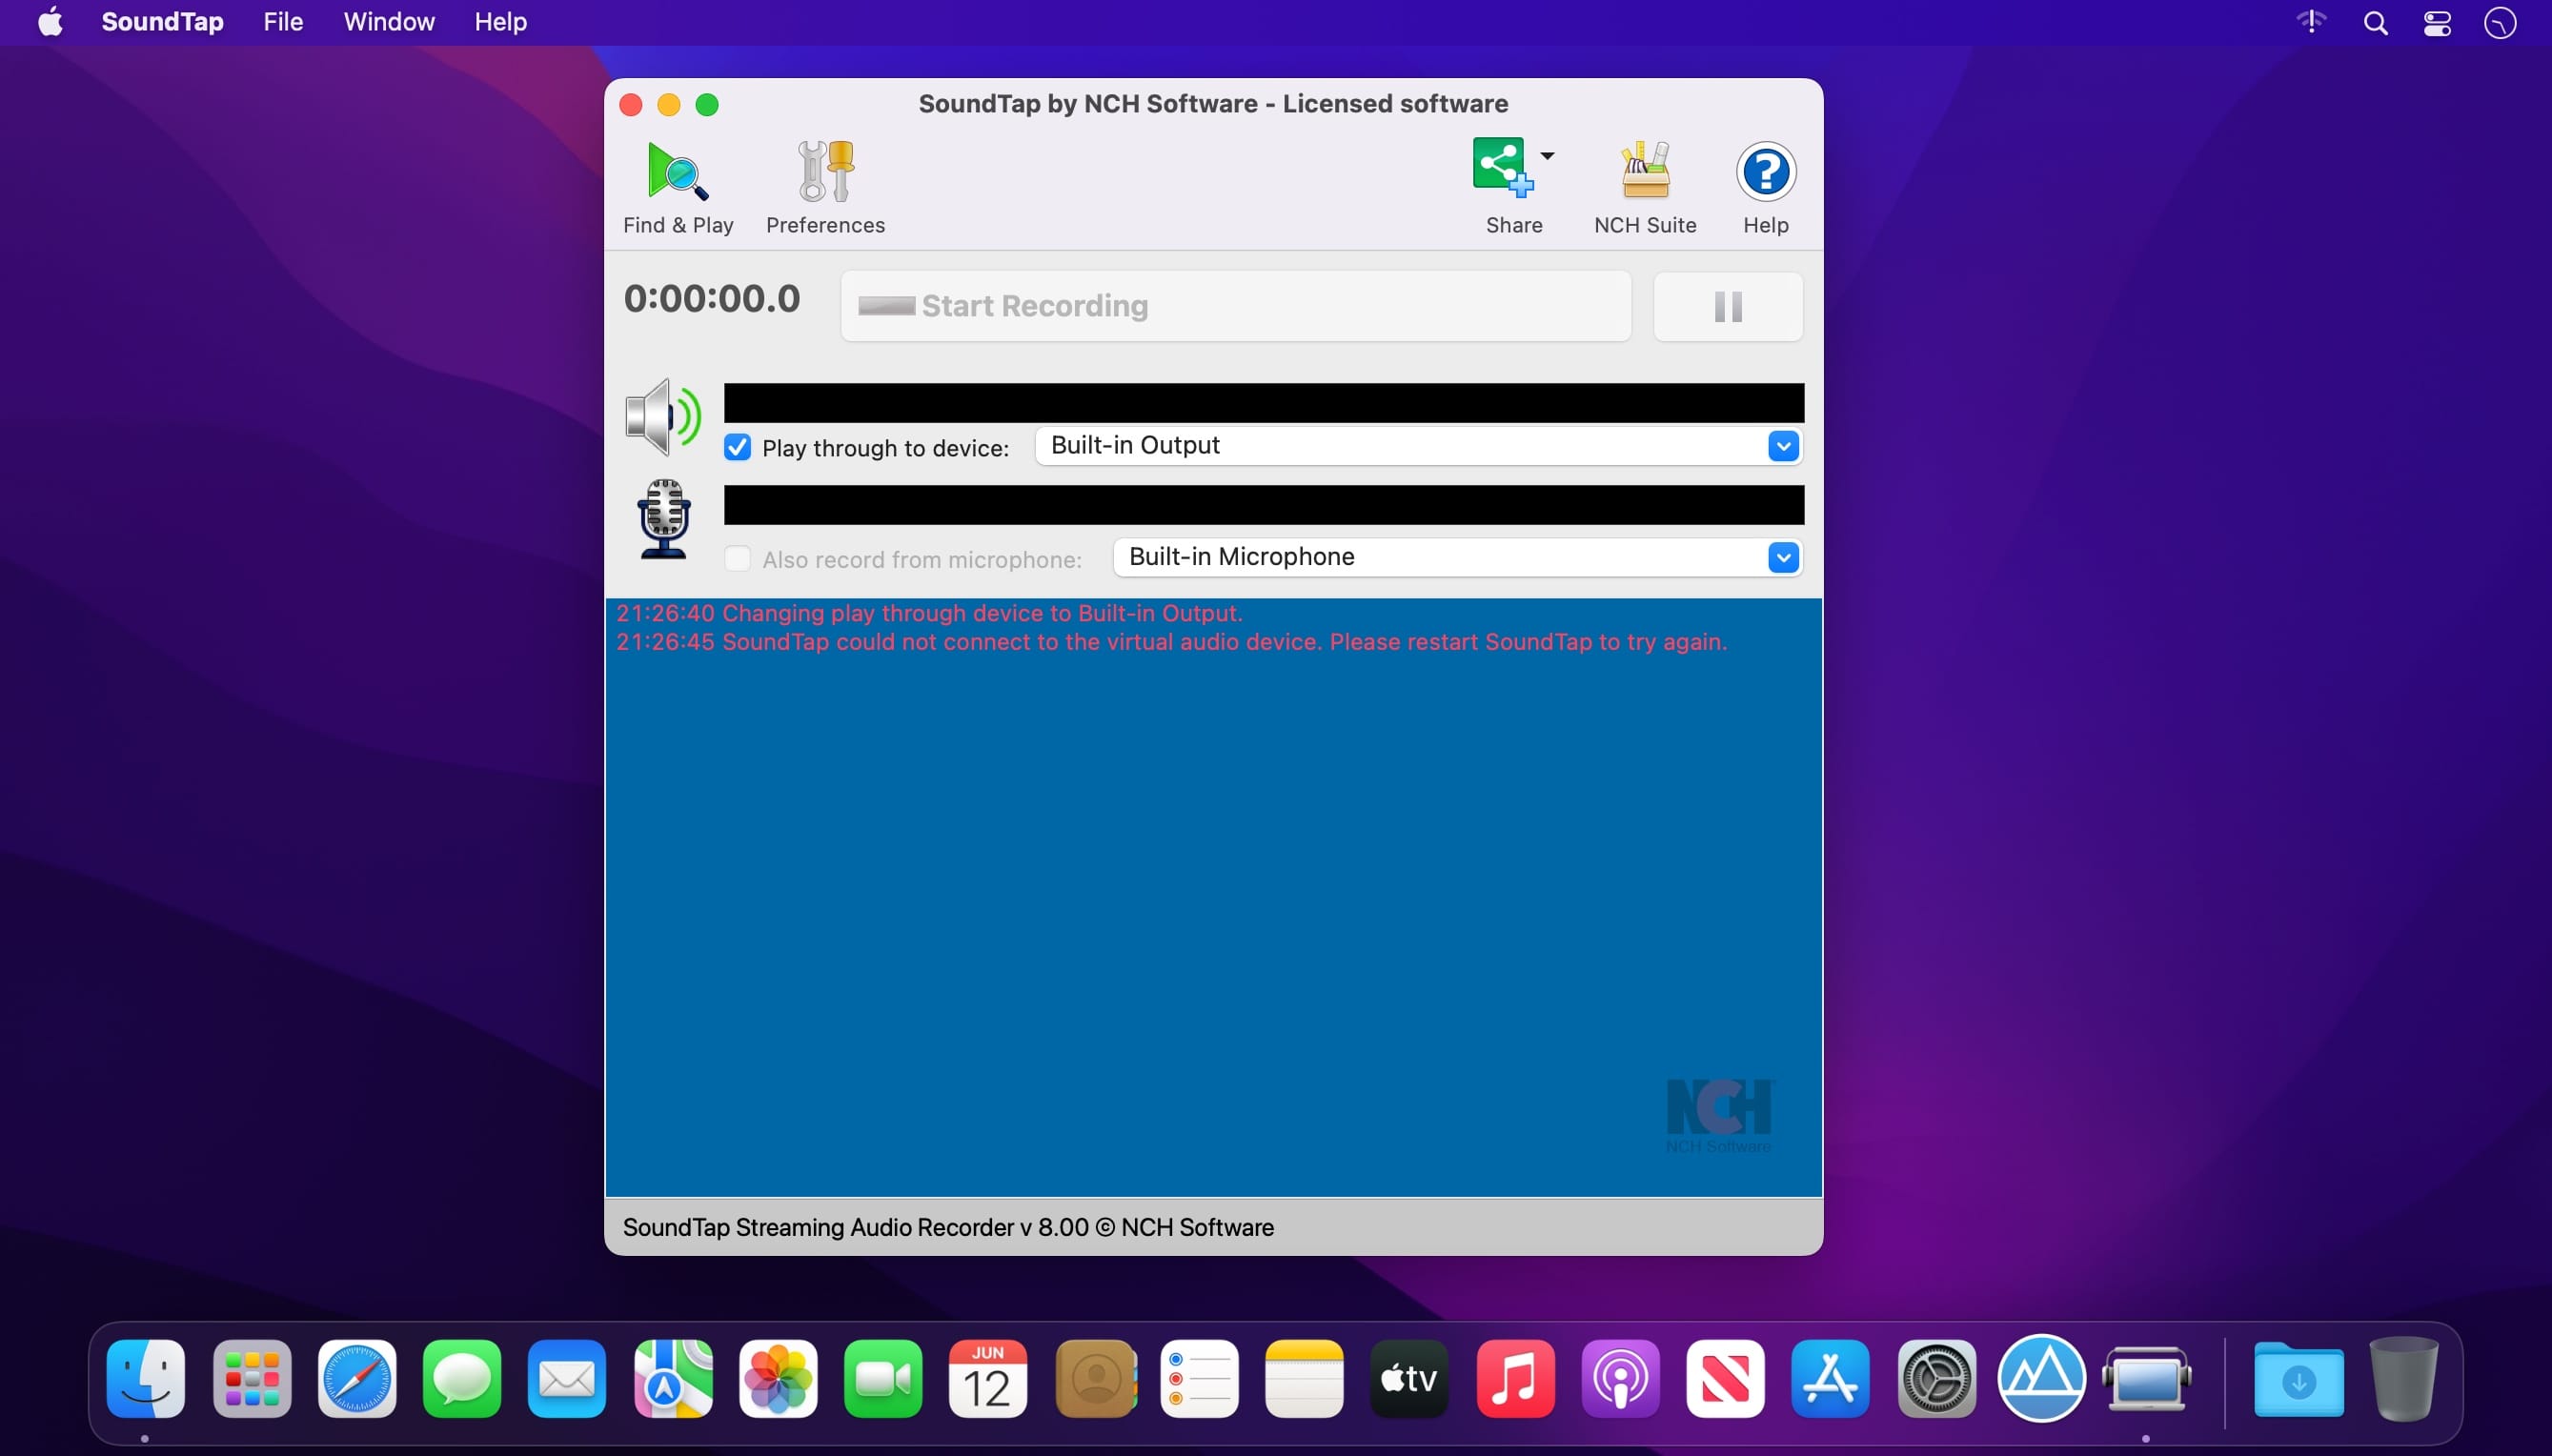Click the recording timestamp input field

[x=712, y=296]
